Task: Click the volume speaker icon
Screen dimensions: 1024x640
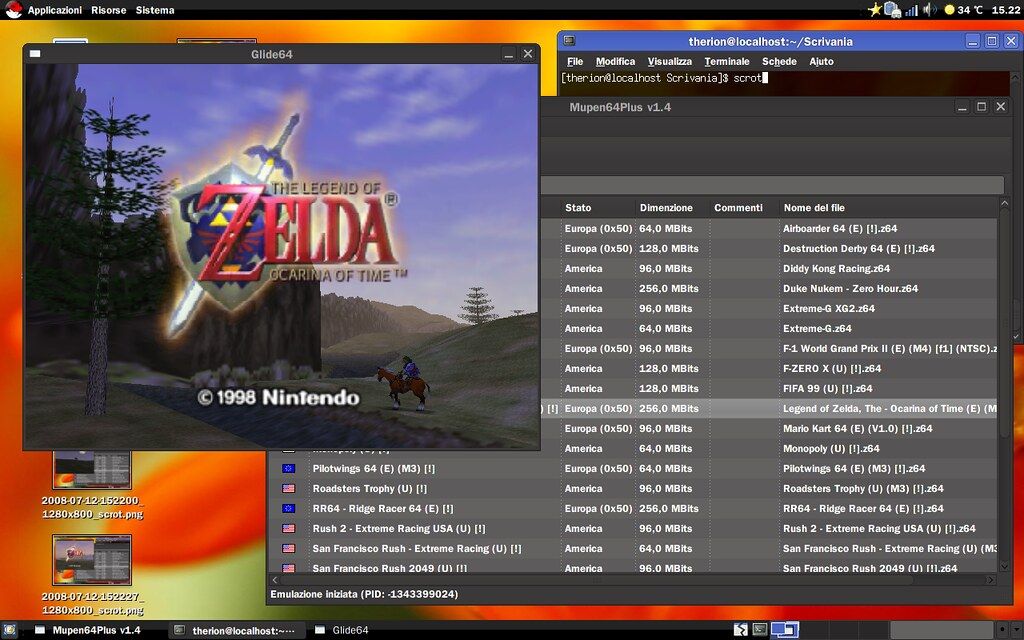Action: [929, 10]
